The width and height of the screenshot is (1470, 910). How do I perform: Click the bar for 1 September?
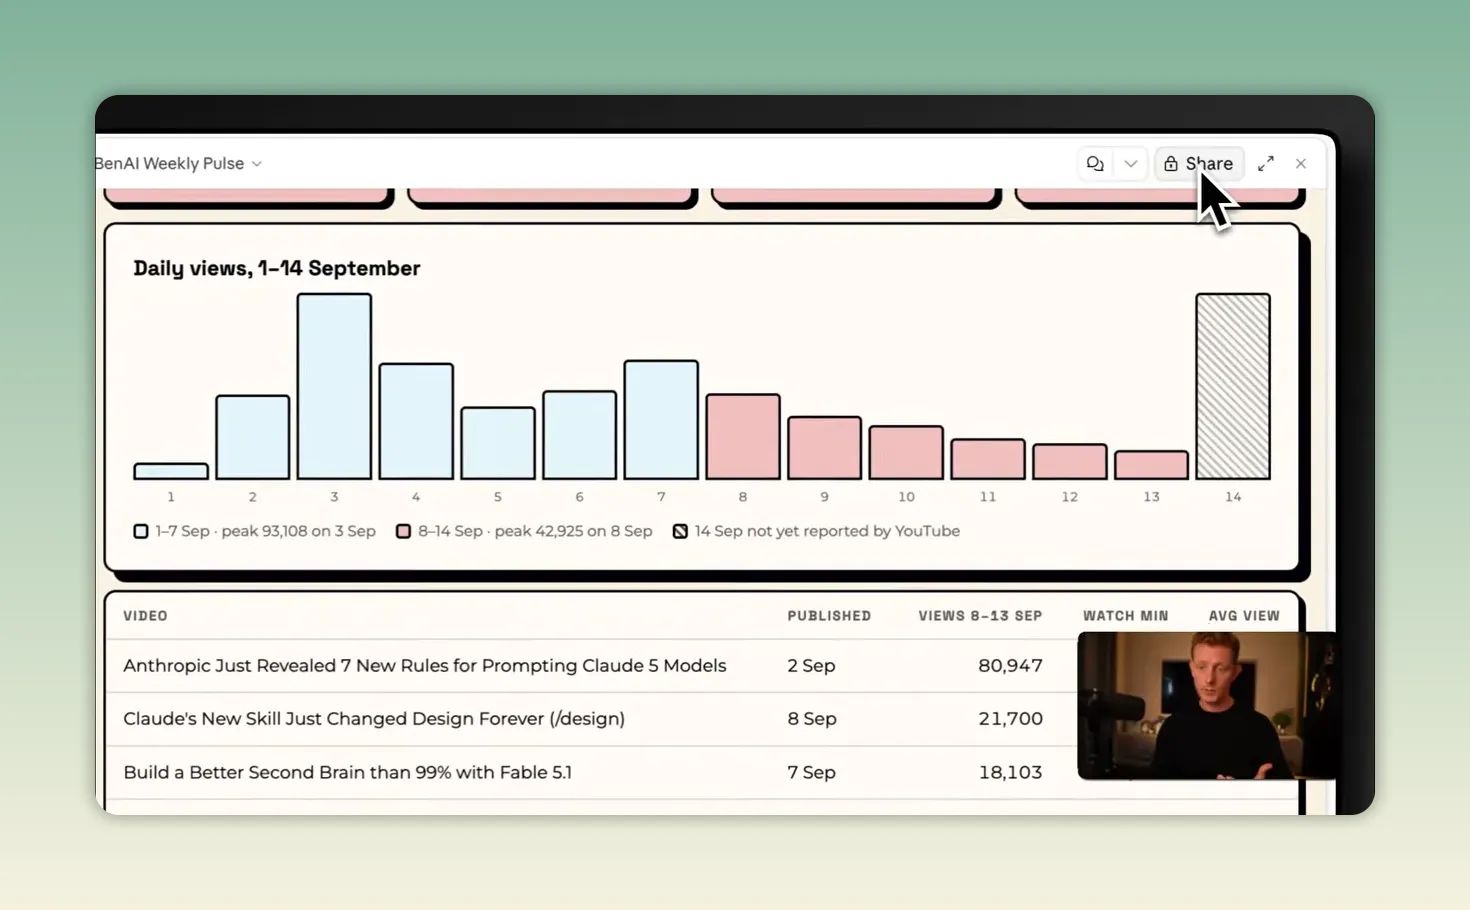(x=171, y=471)
